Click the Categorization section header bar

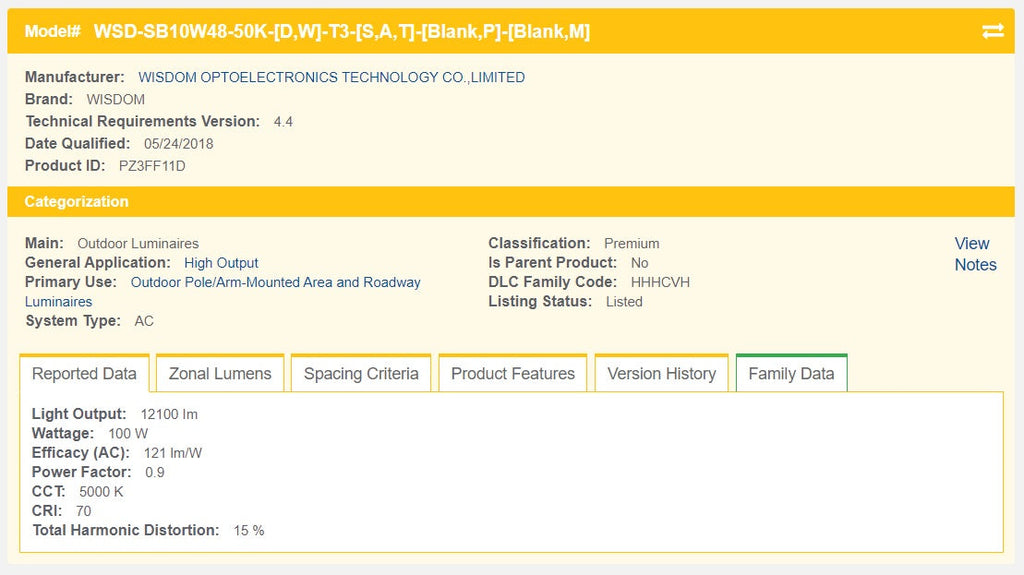511,201
